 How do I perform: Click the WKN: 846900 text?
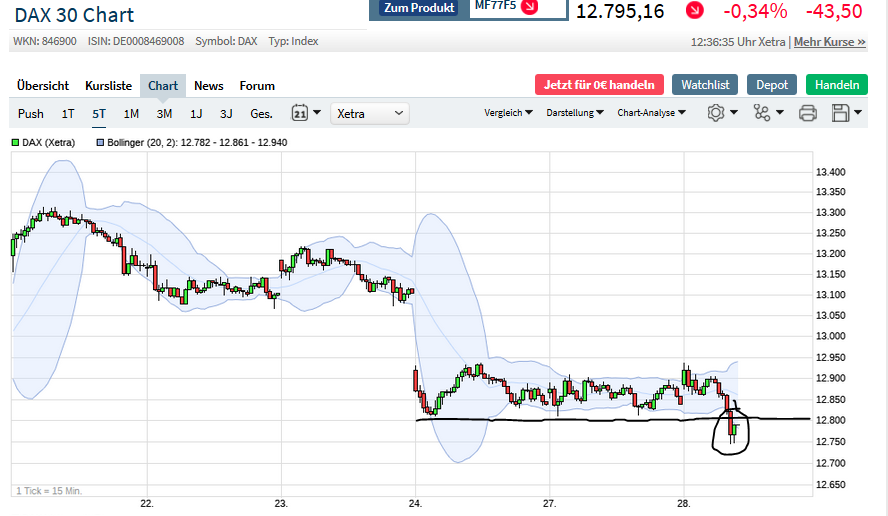click(45, 41)
